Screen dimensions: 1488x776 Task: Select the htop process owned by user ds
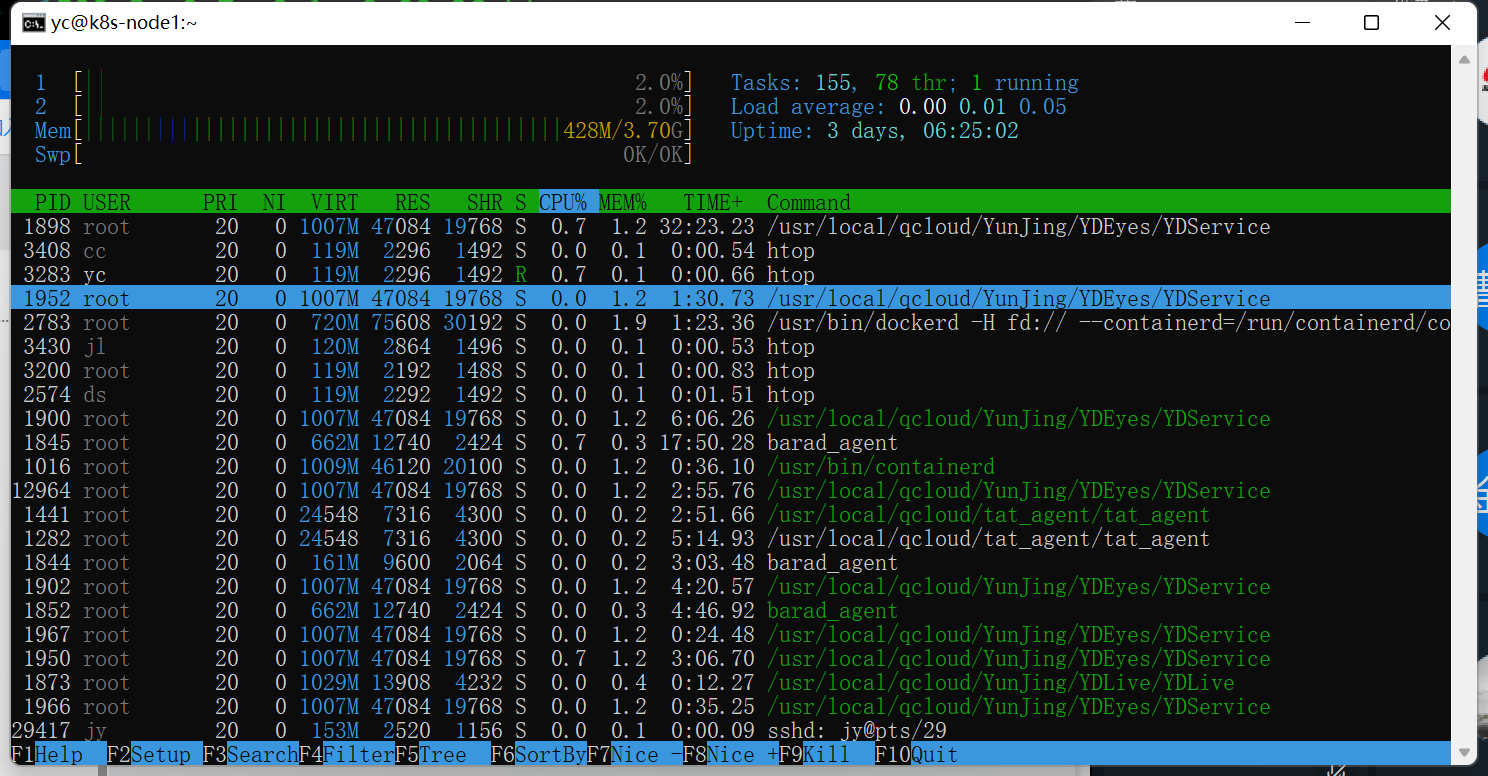click(x=731, y=395)
